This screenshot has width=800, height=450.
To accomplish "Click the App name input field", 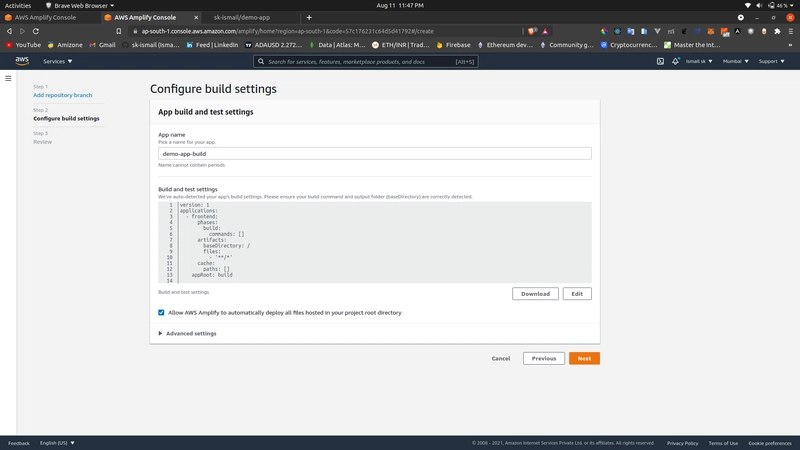I will 374,154.
